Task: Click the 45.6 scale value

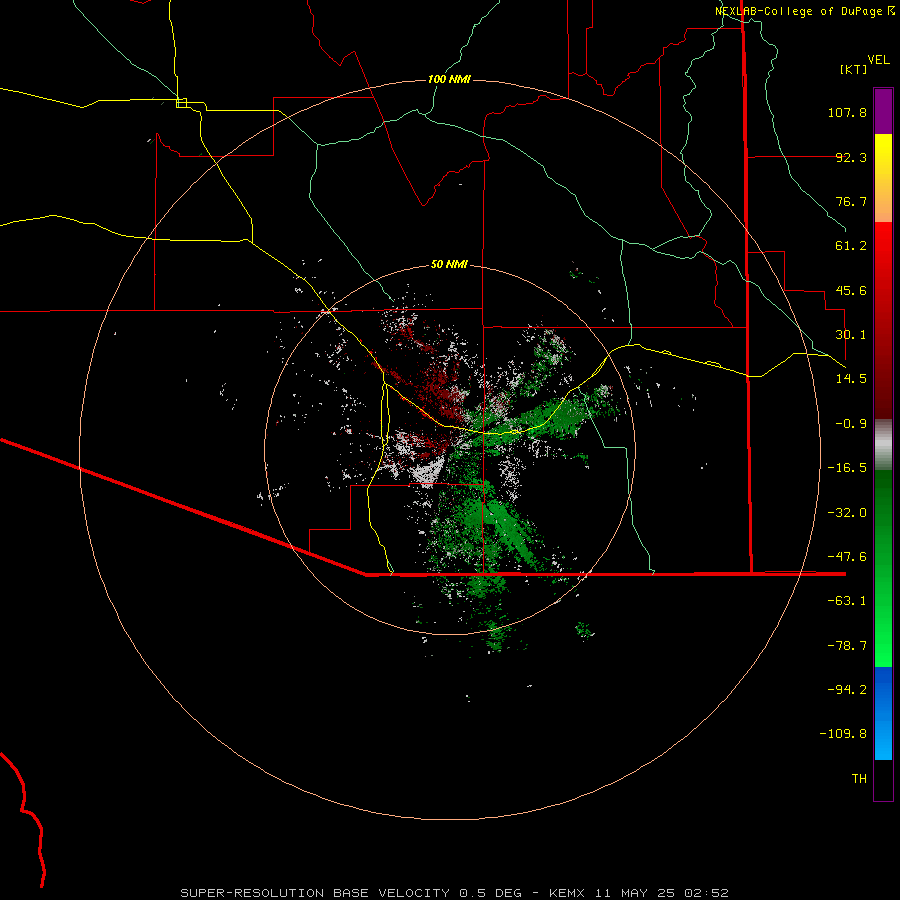Action: click(851, 290)
